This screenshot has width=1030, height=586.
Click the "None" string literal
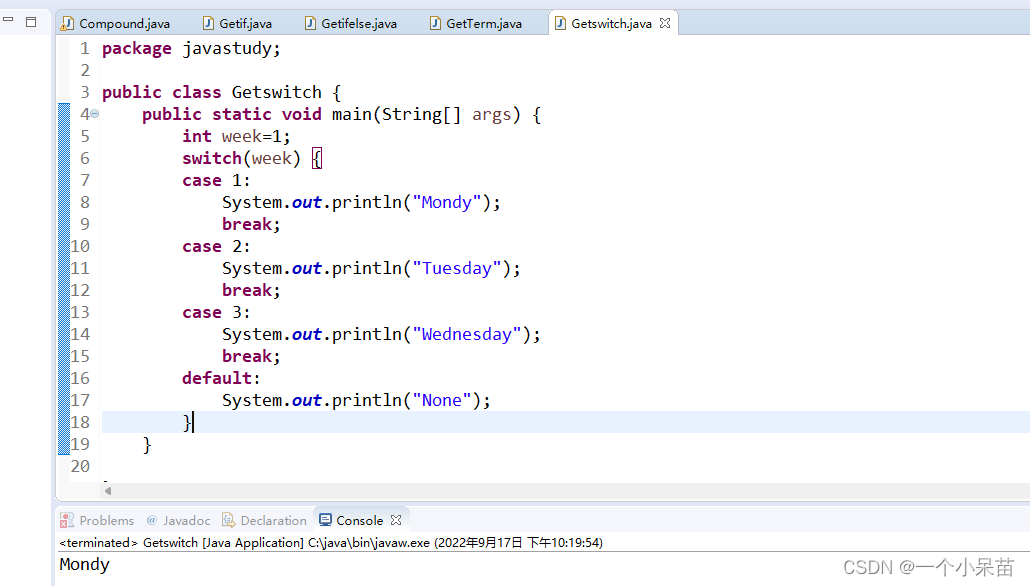pyautogui.click(x=441, y=400)
